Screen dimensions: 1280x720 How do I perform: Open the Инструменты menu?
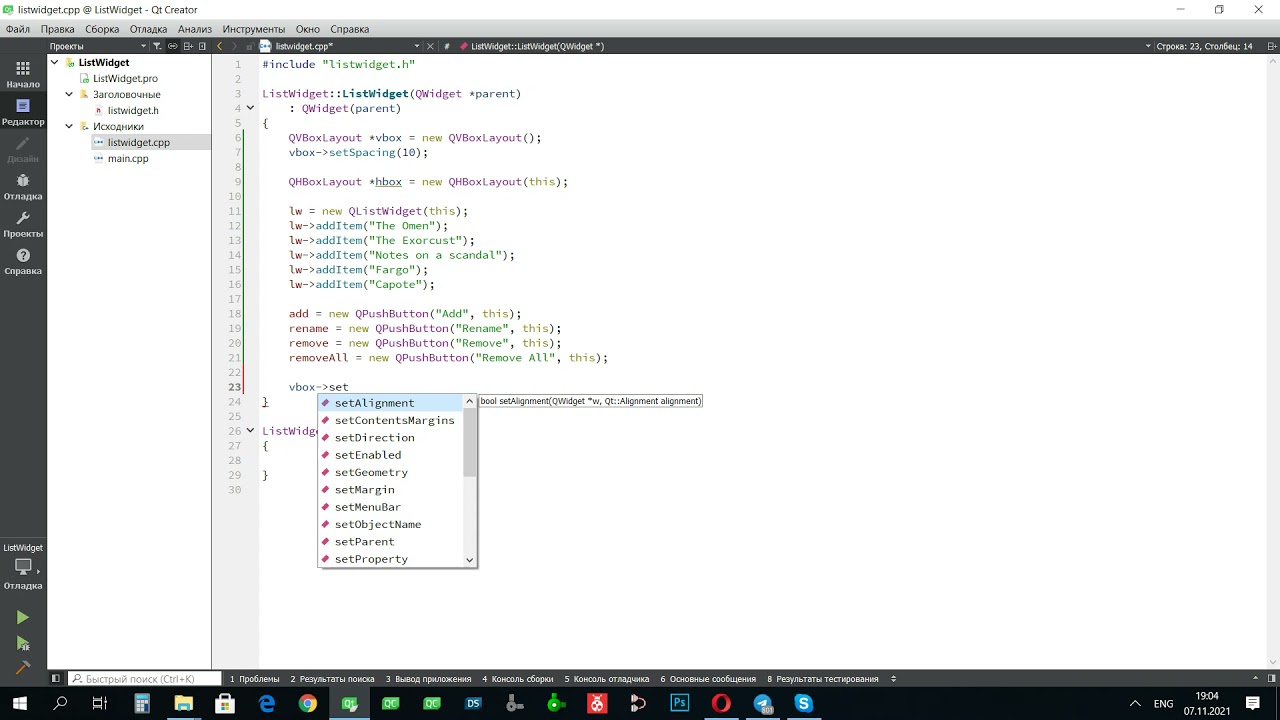254,29
